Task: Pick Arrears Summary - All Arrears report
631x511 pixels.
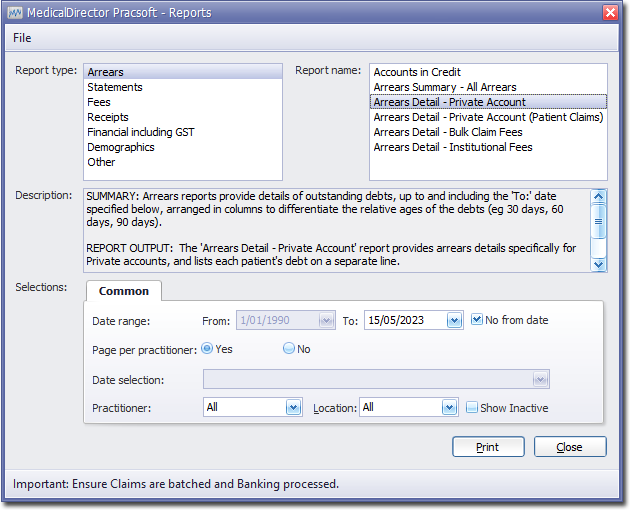Action: [444, 87]
